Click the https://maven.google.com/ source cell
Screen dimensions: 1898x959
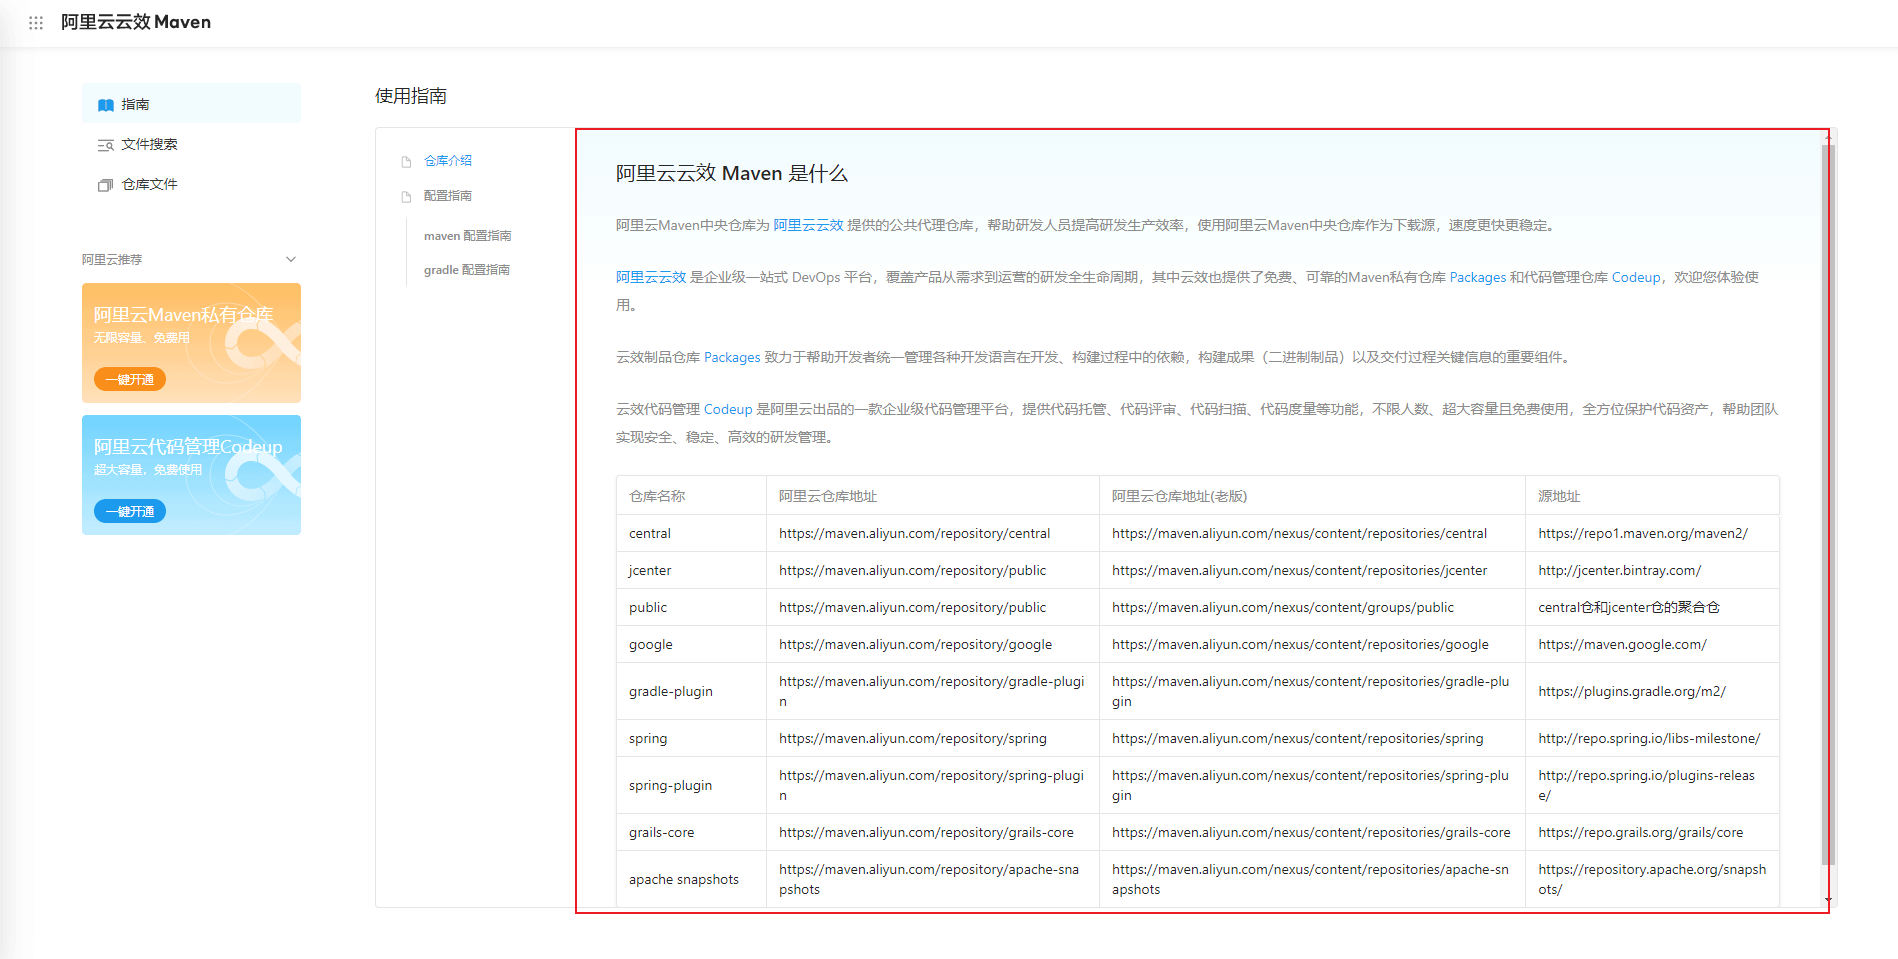point(1652,644)
